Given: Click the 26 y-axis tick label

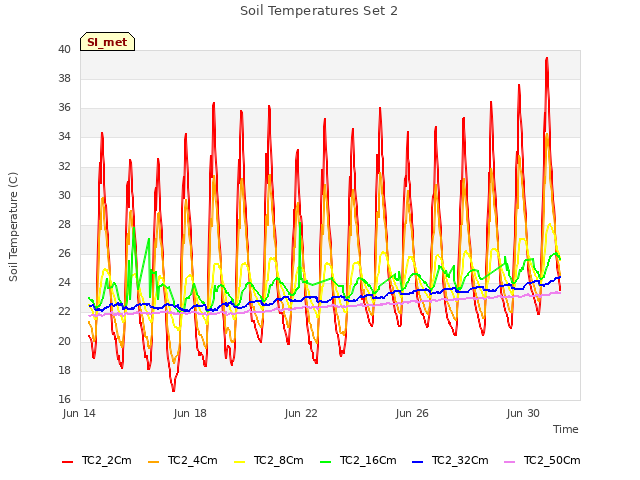Looking at the screenshot, I should click(64, 253).
